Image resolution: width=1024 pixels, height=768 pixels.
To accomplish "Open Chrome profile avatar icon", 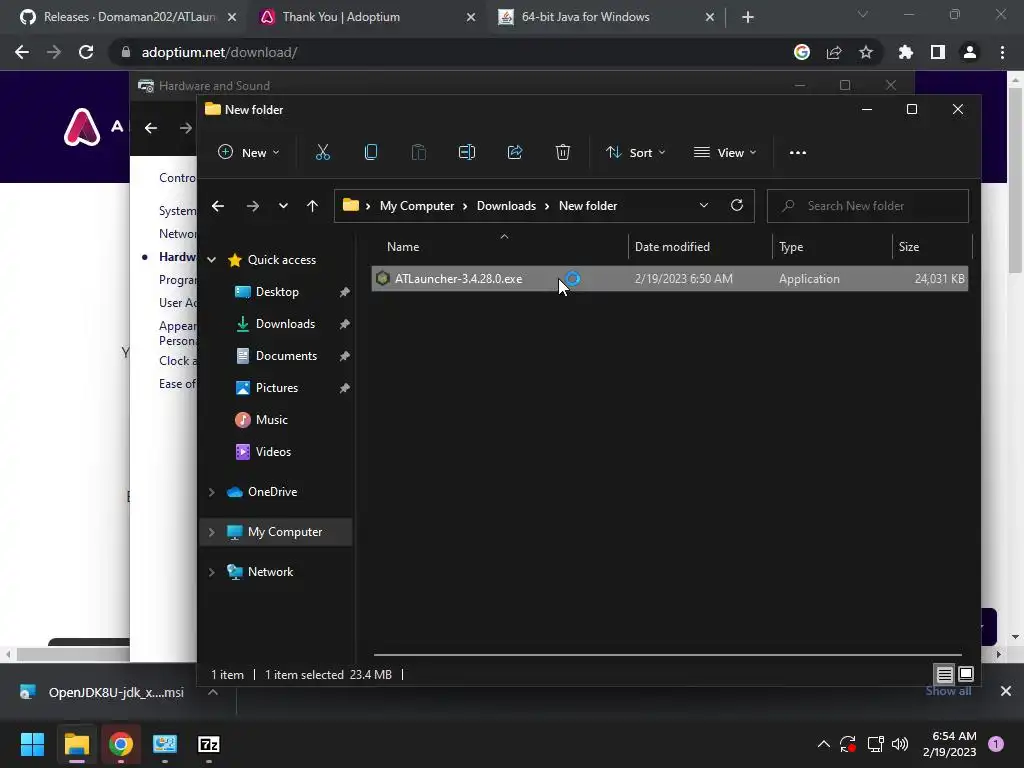I will coord(969,52).
